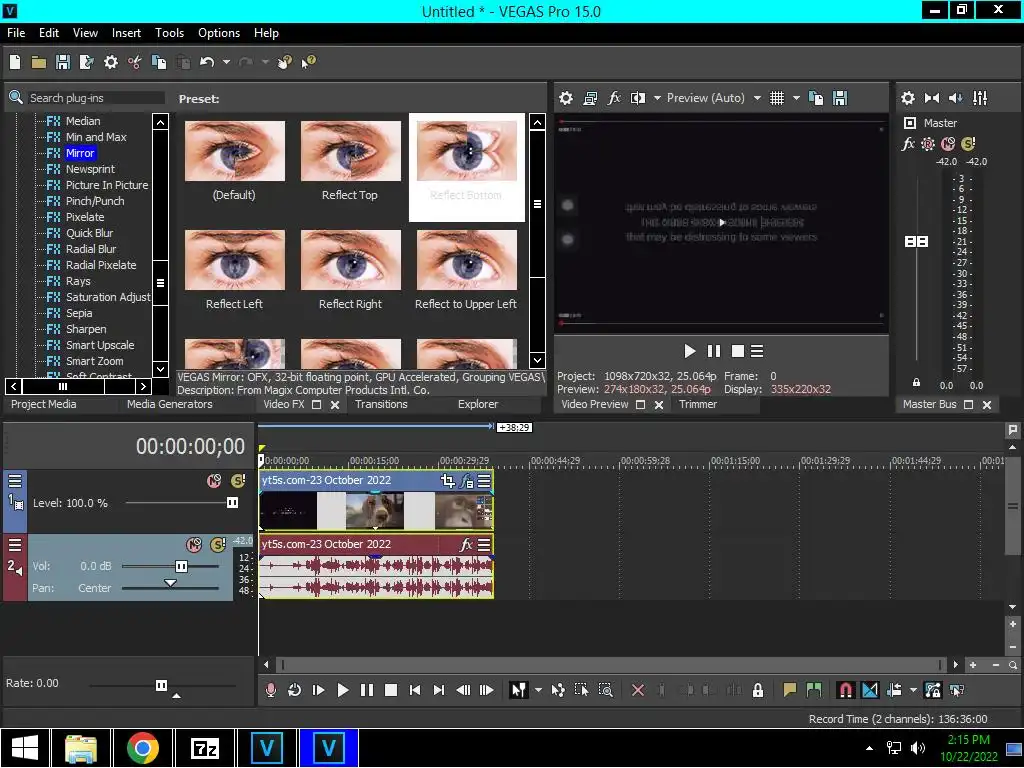
Task: Adjust the Rate slider handle
Action: click(x=161, y=684)
